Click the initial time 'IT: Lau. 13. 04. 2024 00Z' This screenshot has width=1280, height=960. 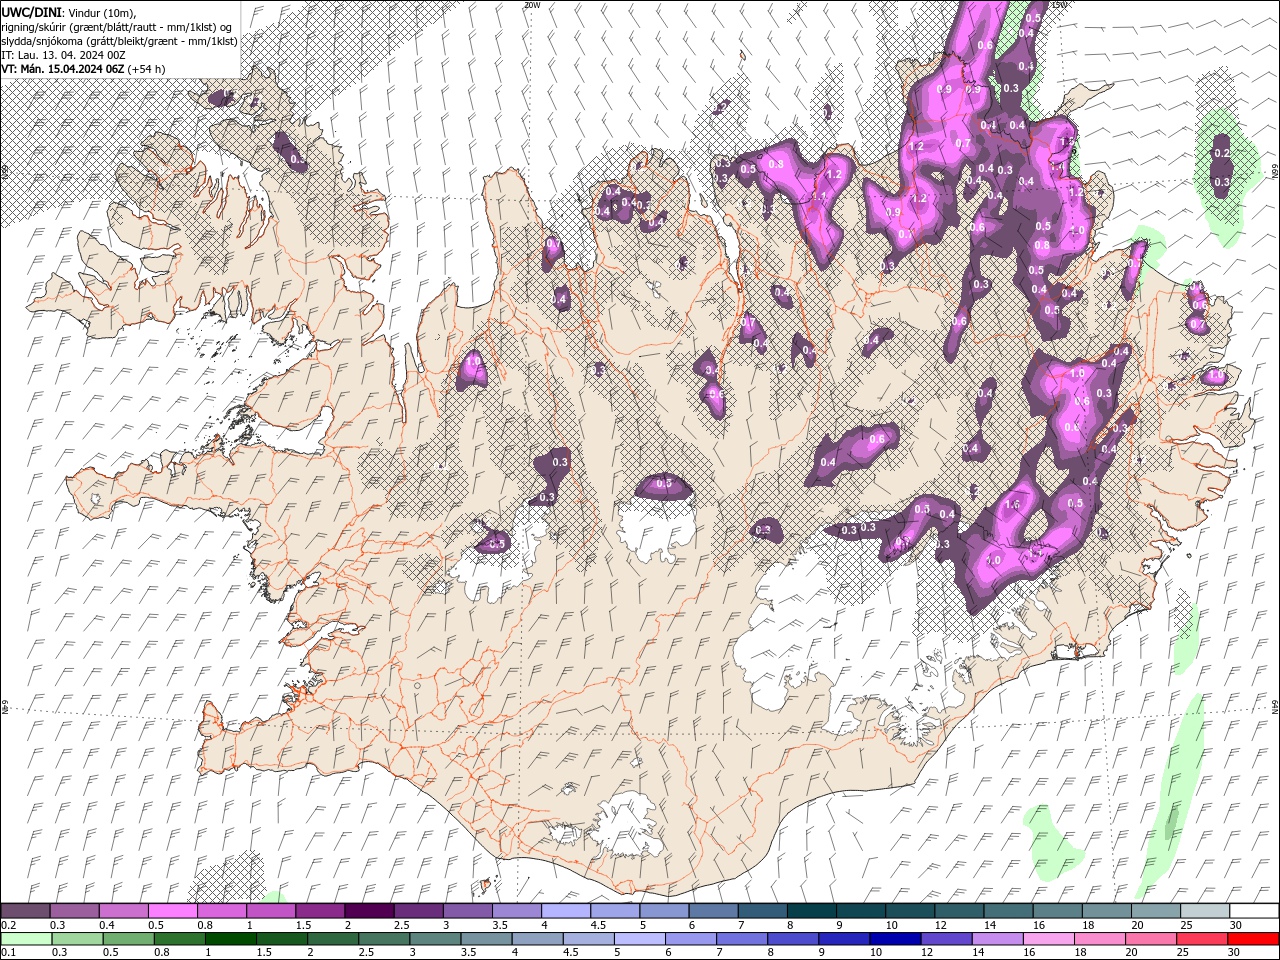pos(62,54)
